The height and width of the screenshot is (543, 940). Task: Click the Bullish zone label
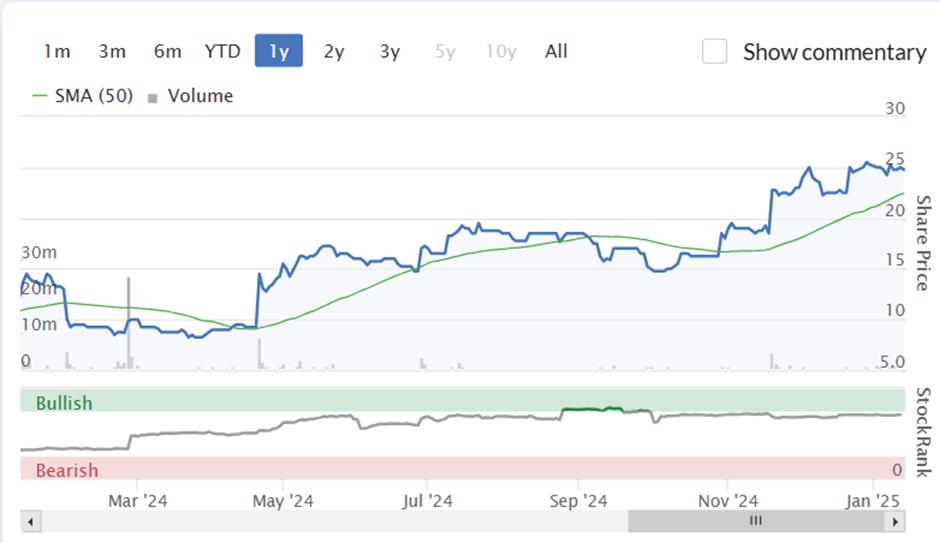pos(64,403)
